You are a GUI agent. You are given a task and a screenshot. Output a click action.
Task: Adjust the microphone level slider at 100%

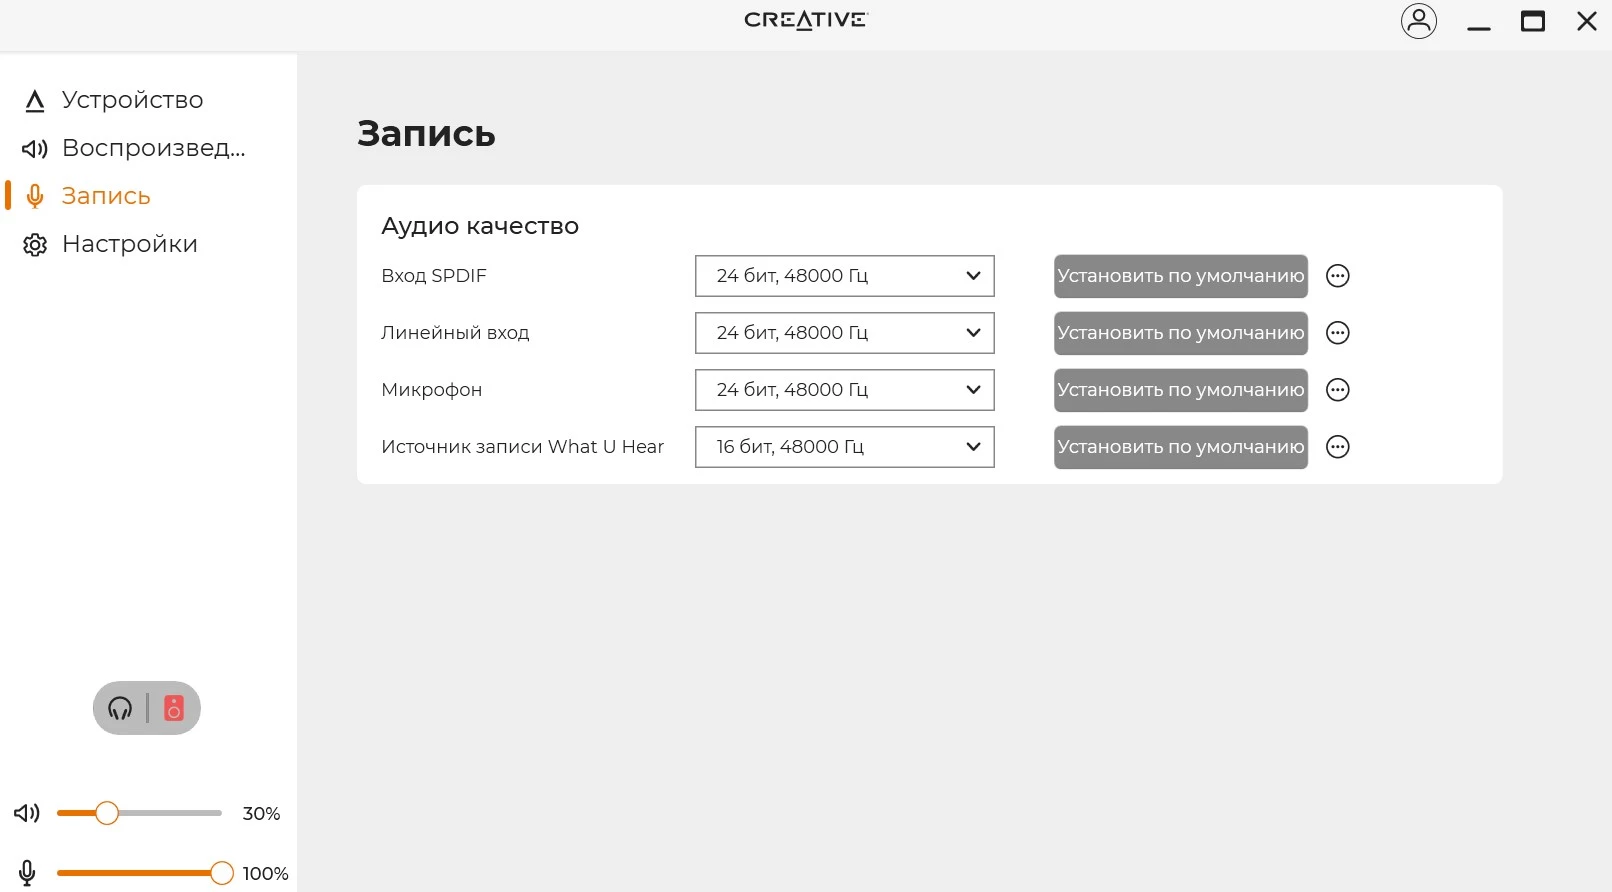pos(222,873)
